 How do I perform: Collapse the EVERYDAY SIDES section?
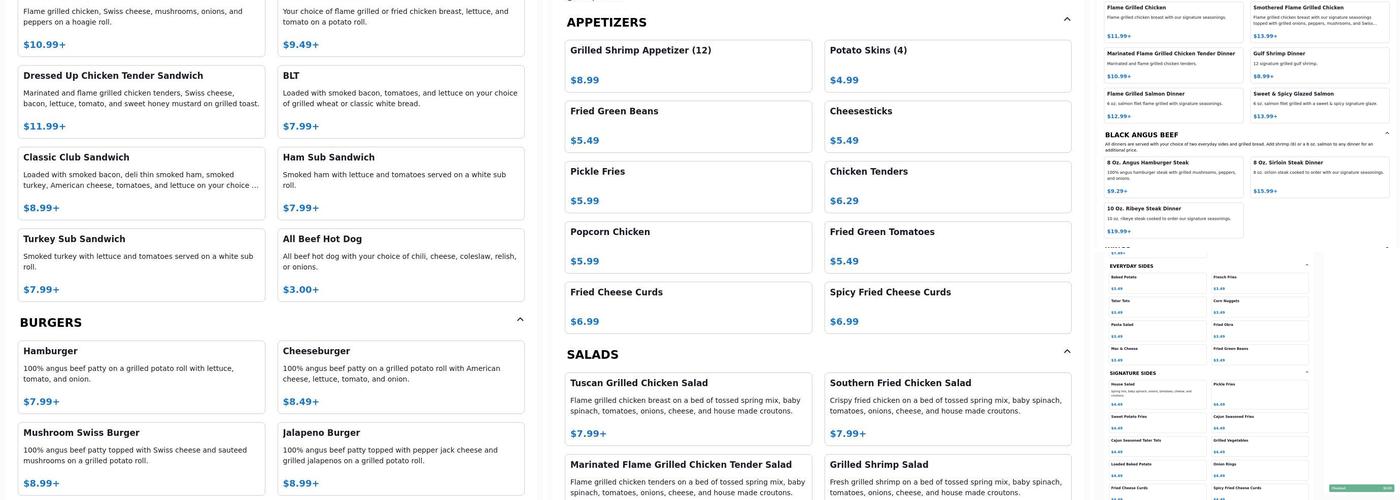[x=1307, y=265]
